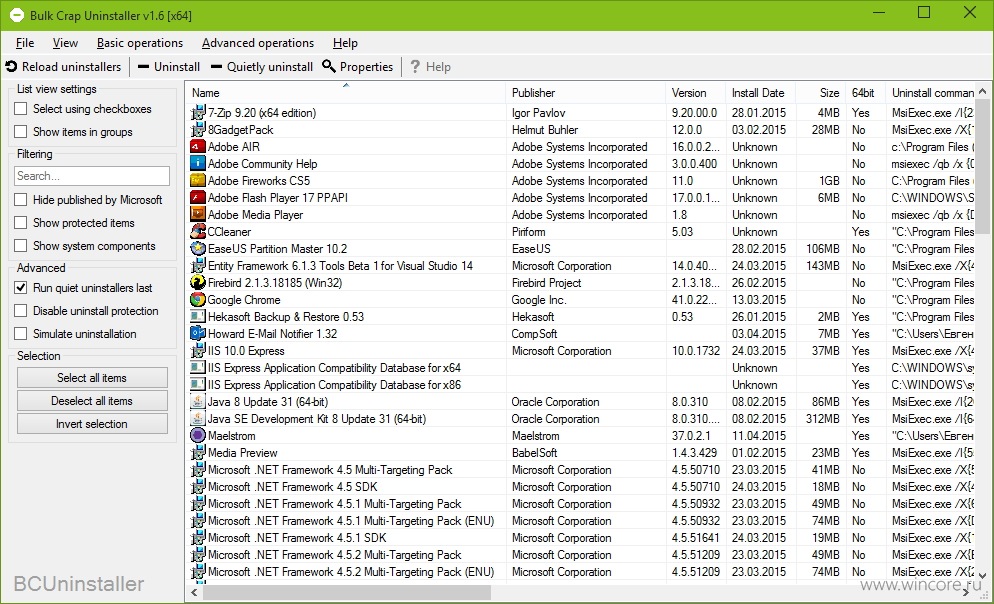The height and width of the screenshot is (604, 994).
Task: Click the Hekasoft Backup & Restore icon
Action: tap(198, 317)
